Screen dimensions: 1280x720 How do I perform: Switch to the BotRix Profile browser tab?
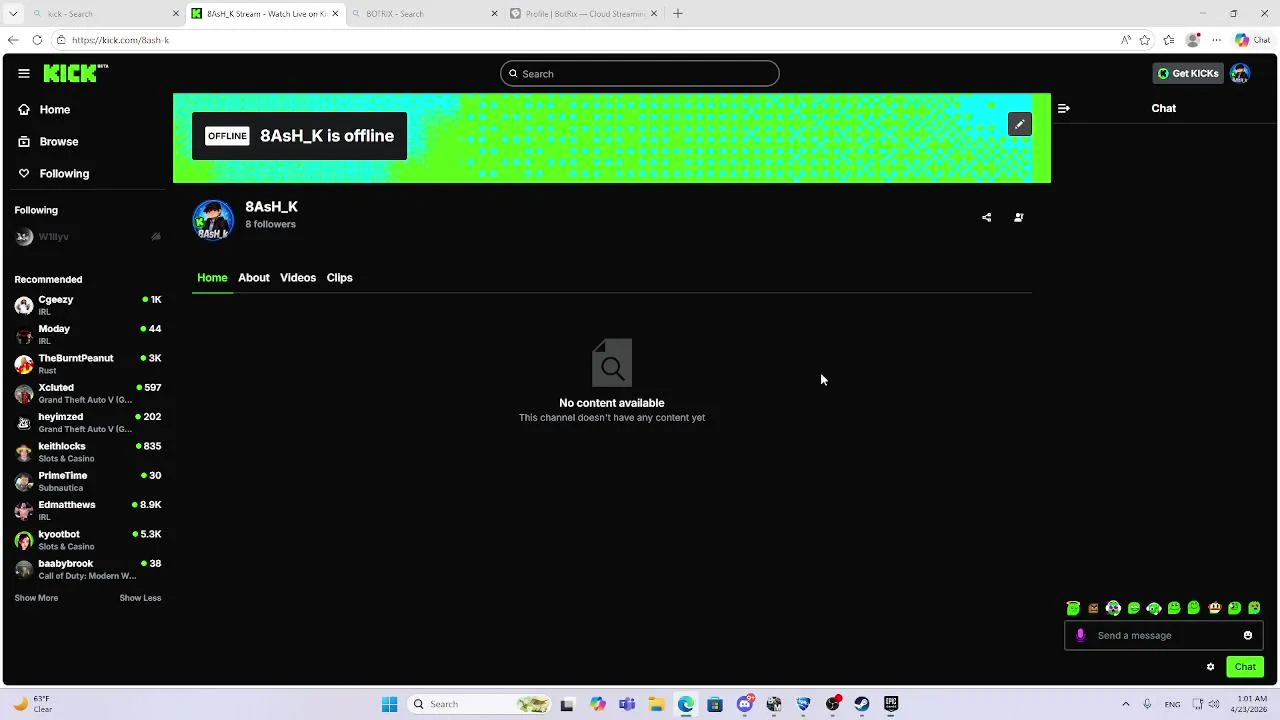pyautogui.click(x=584, y=14)
